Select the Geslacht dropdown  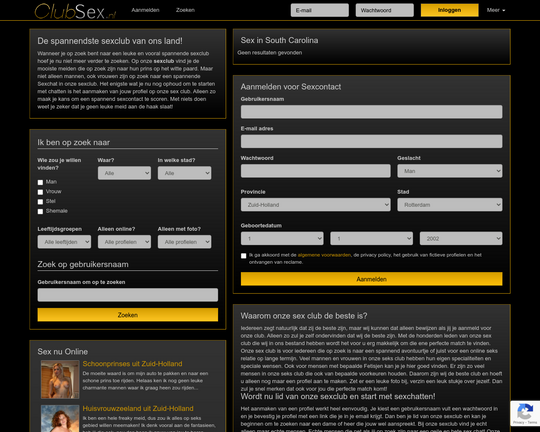(x=449, y=171)
